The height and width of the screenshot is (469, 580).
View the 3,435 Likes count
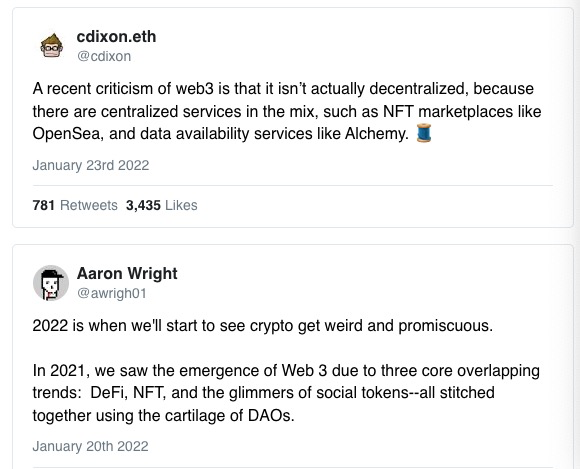[162, 205]
